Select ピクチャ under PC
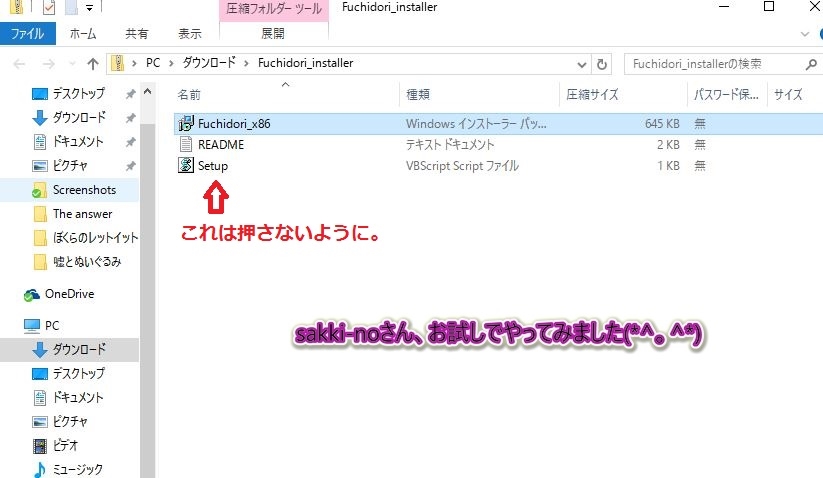823x478 pixels. tap(70, 421)
